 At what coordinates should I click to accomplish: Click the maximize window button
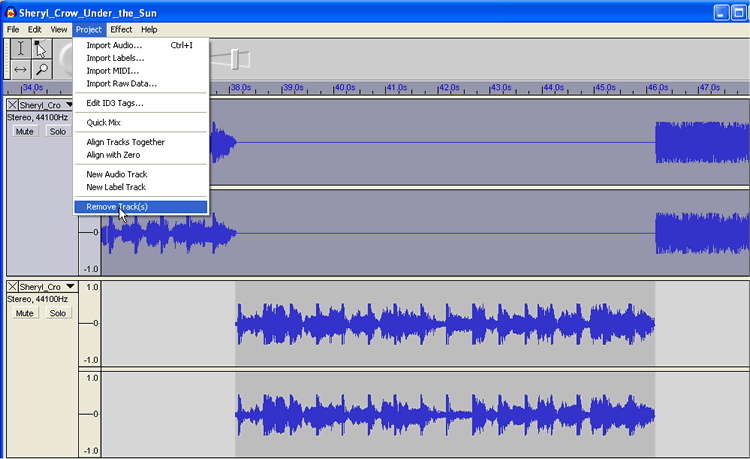[739, 12]
